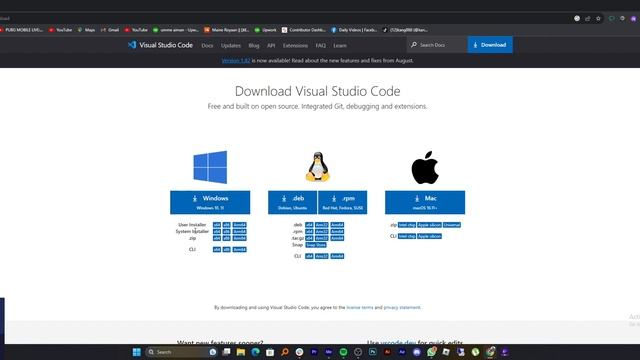The width and height of the screenshot is (640, 360).
Task: Select x64 for the Linux .deb
Action: point(309,225)
